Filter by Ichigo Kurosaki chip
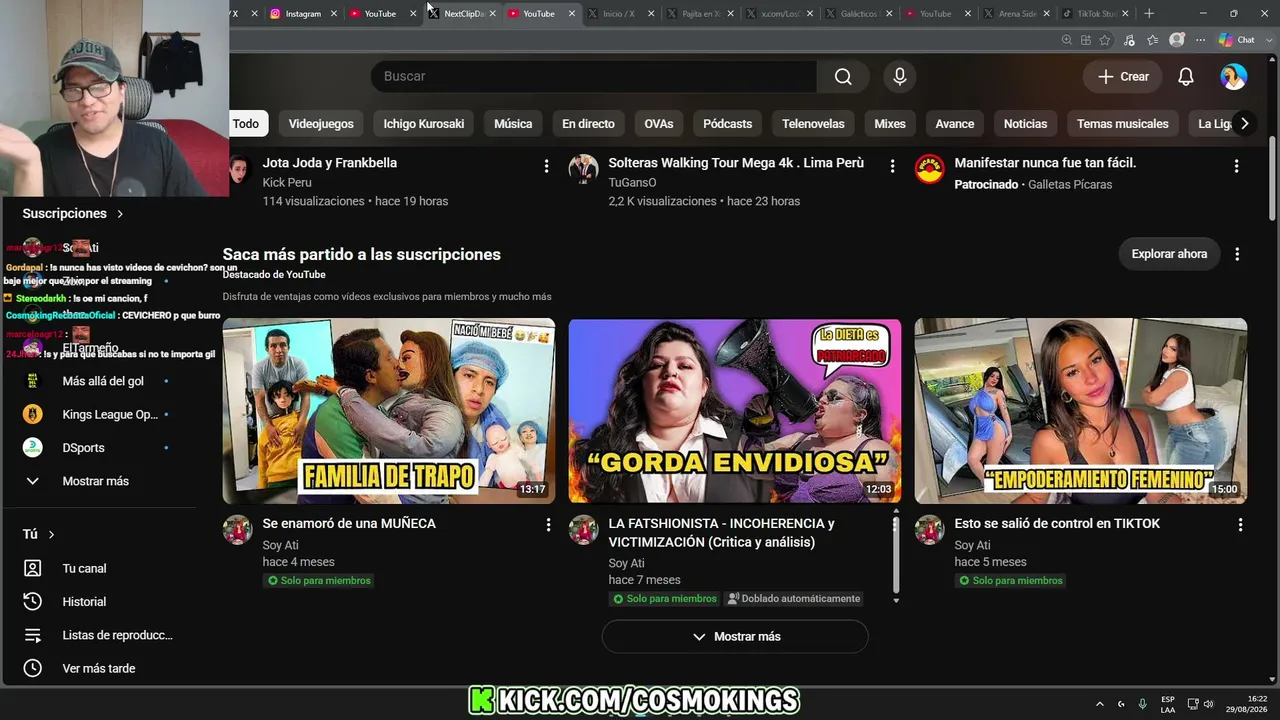Image resolution: width=1280 pixels, height=720 pixels. (x=424, y=124)
